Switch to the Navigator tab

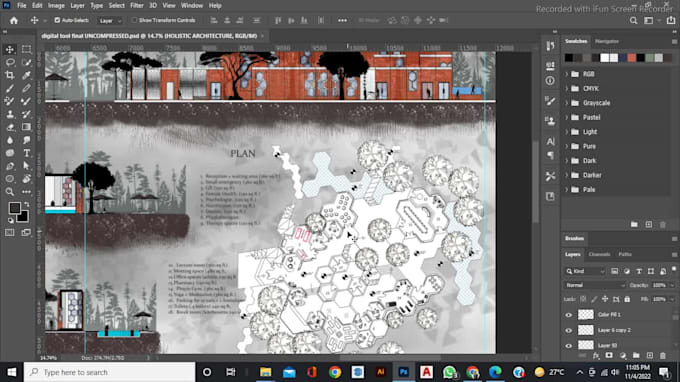coord(607,42)
